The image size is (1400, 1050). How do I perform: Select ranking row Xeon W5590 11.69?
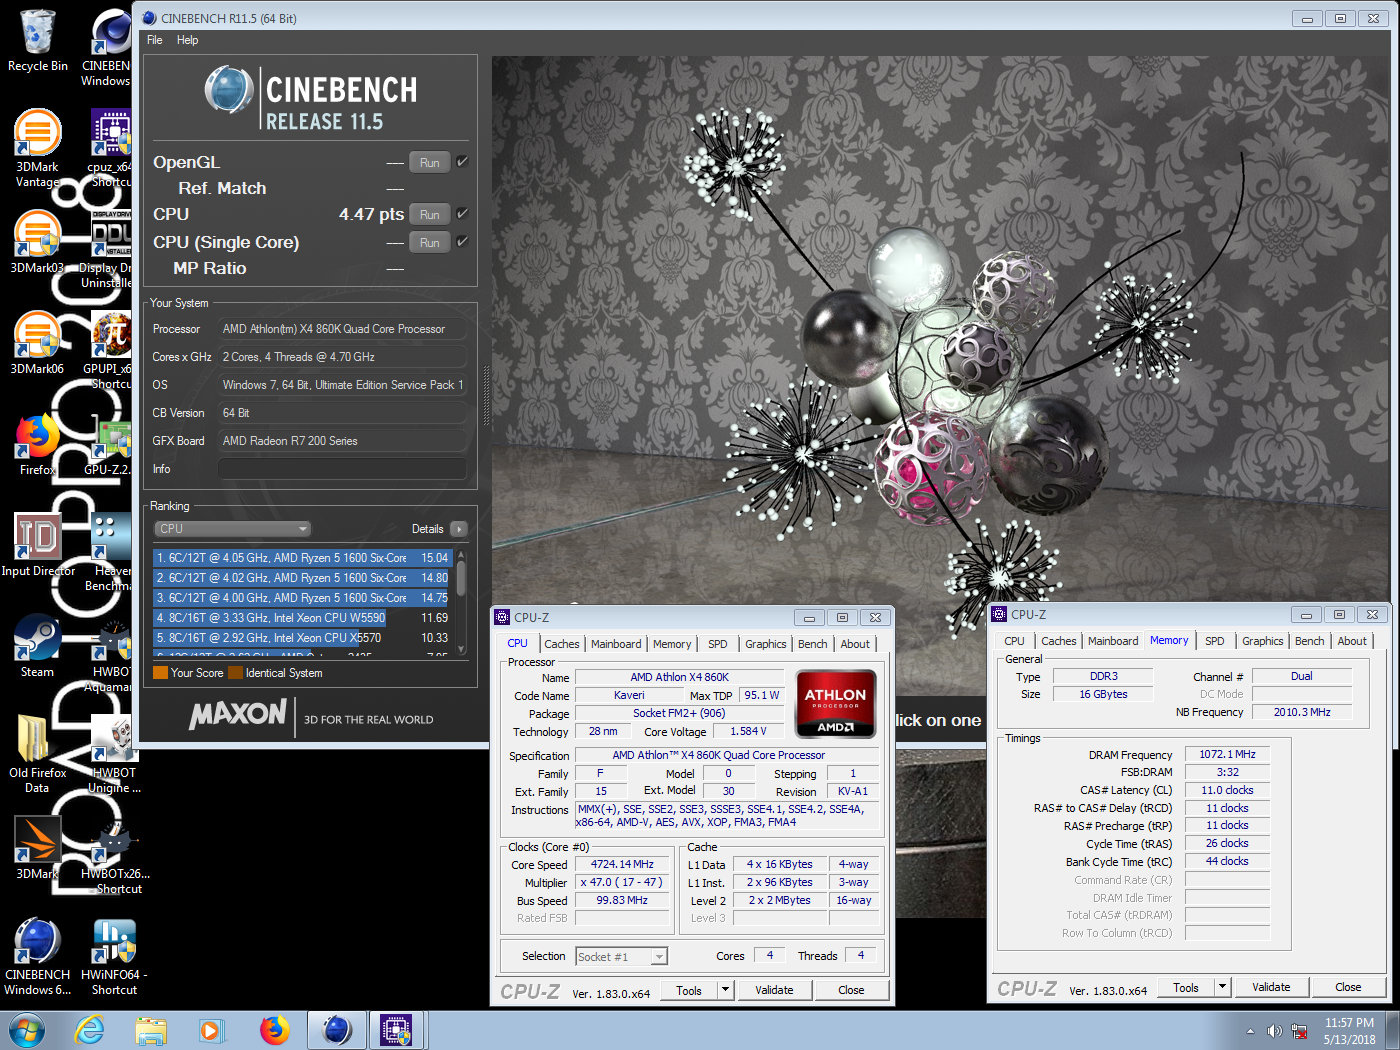pos(303,618)
